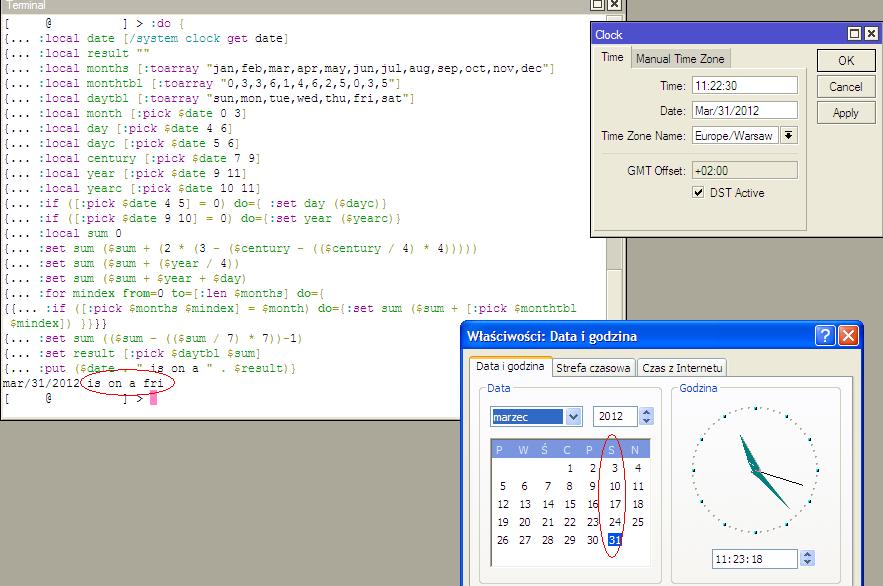
Task: Select March 24 in the calendar
Action: click(616, 521)
